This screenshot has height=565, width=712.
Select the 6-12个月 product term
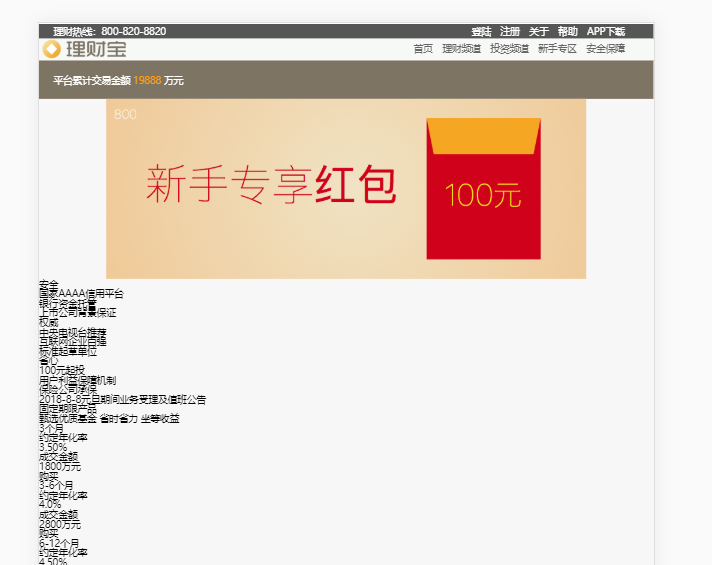click(x=59, y=543)
